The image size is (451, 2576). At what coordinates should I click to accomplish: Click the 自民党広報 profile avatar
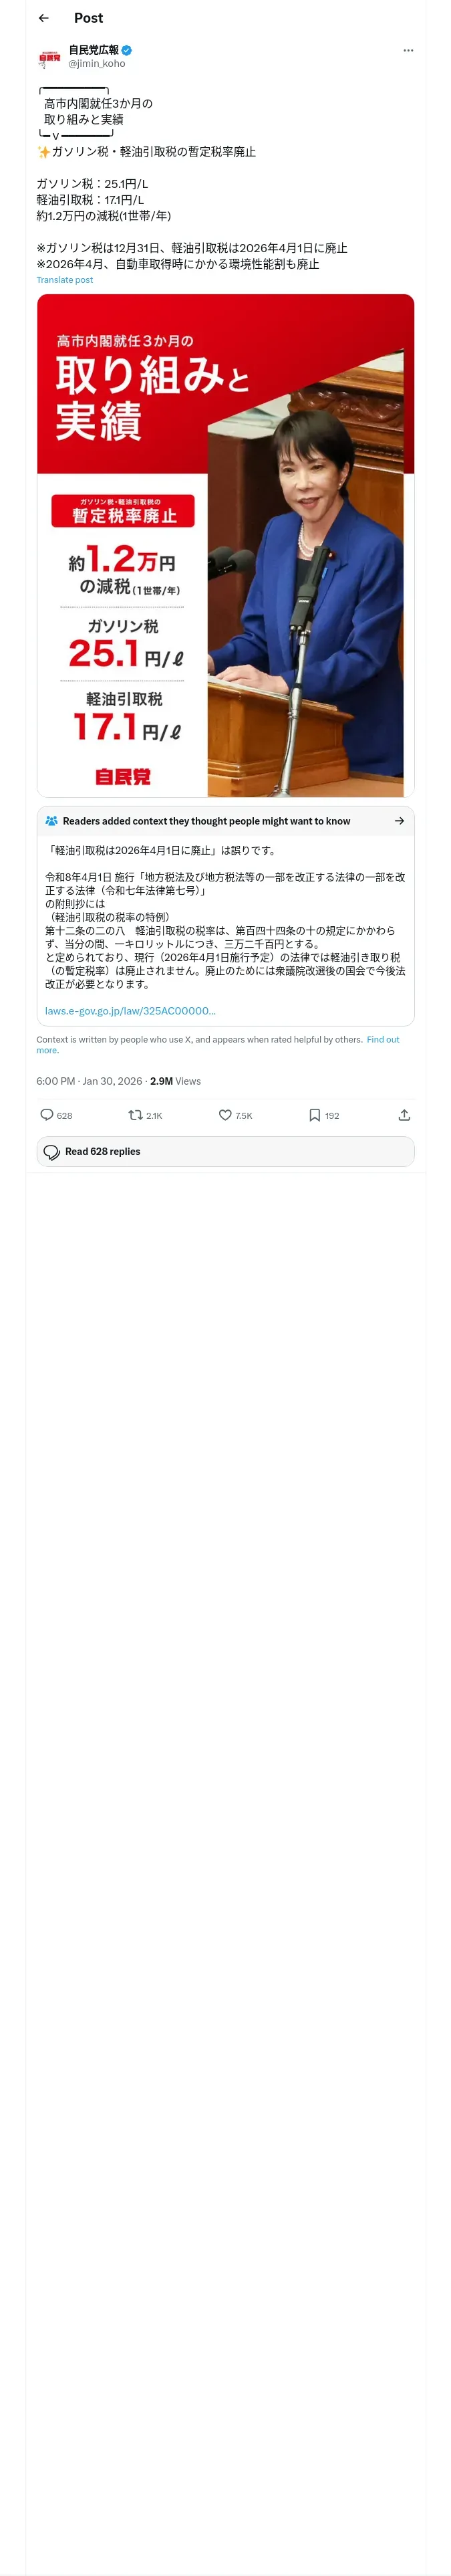[49, 58]
